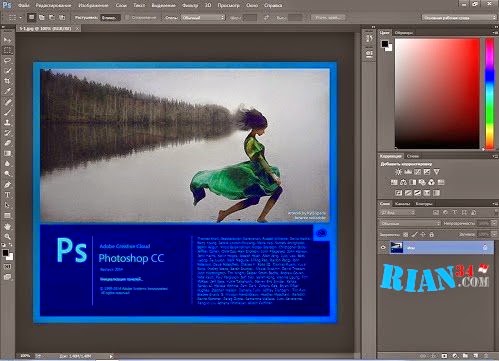This screenshot has width=499, height=361.
Task: Select the Zoom magnifier tool
Action: tap(7, 237)
